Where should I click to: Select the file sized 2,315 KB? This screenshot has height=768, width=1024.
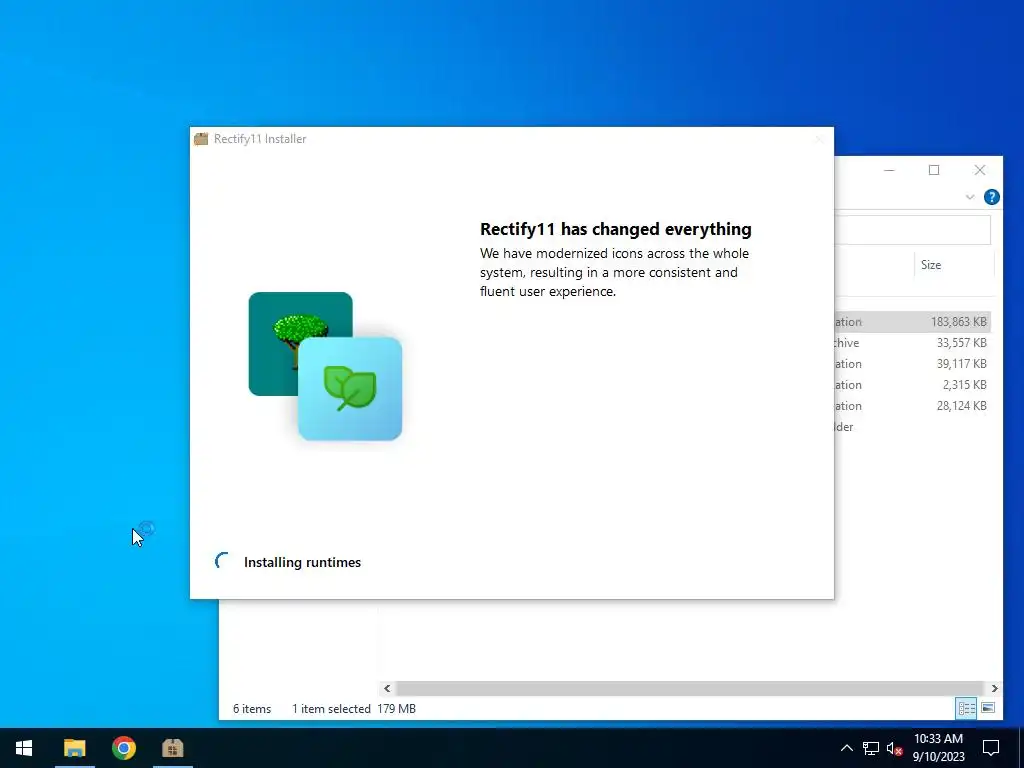click(912, 385)
